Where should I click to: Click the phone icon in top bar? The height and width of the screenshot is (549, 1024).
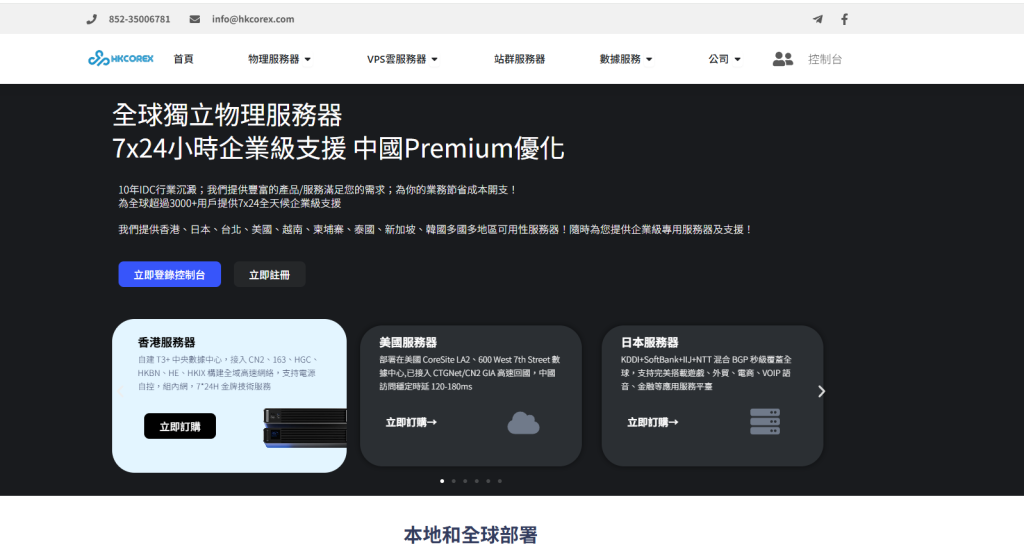(91, 20)
